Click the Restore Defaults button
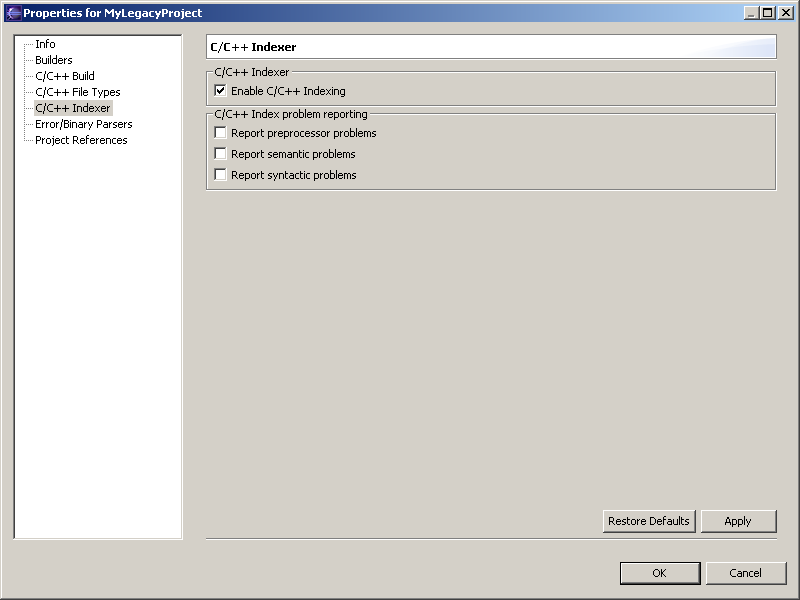 (x=649, y=521)
